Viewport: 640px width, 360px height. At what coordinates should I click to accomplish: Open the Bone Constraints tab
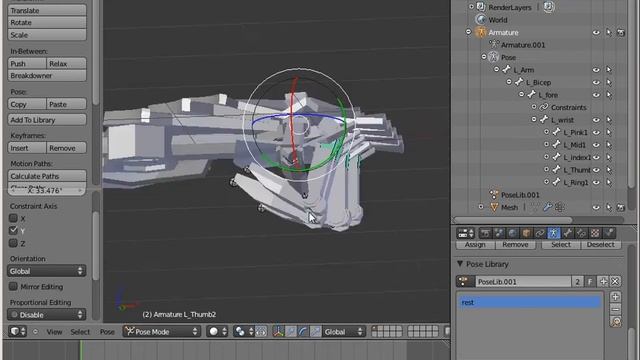pyautogui.click(x=581, y=233)
